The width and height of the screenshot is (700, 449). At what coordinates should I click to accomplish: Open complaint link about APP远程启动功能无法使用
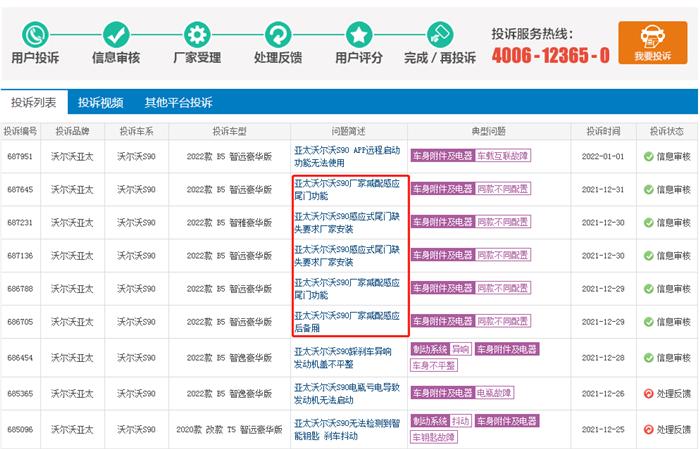[x=347, y=157]
